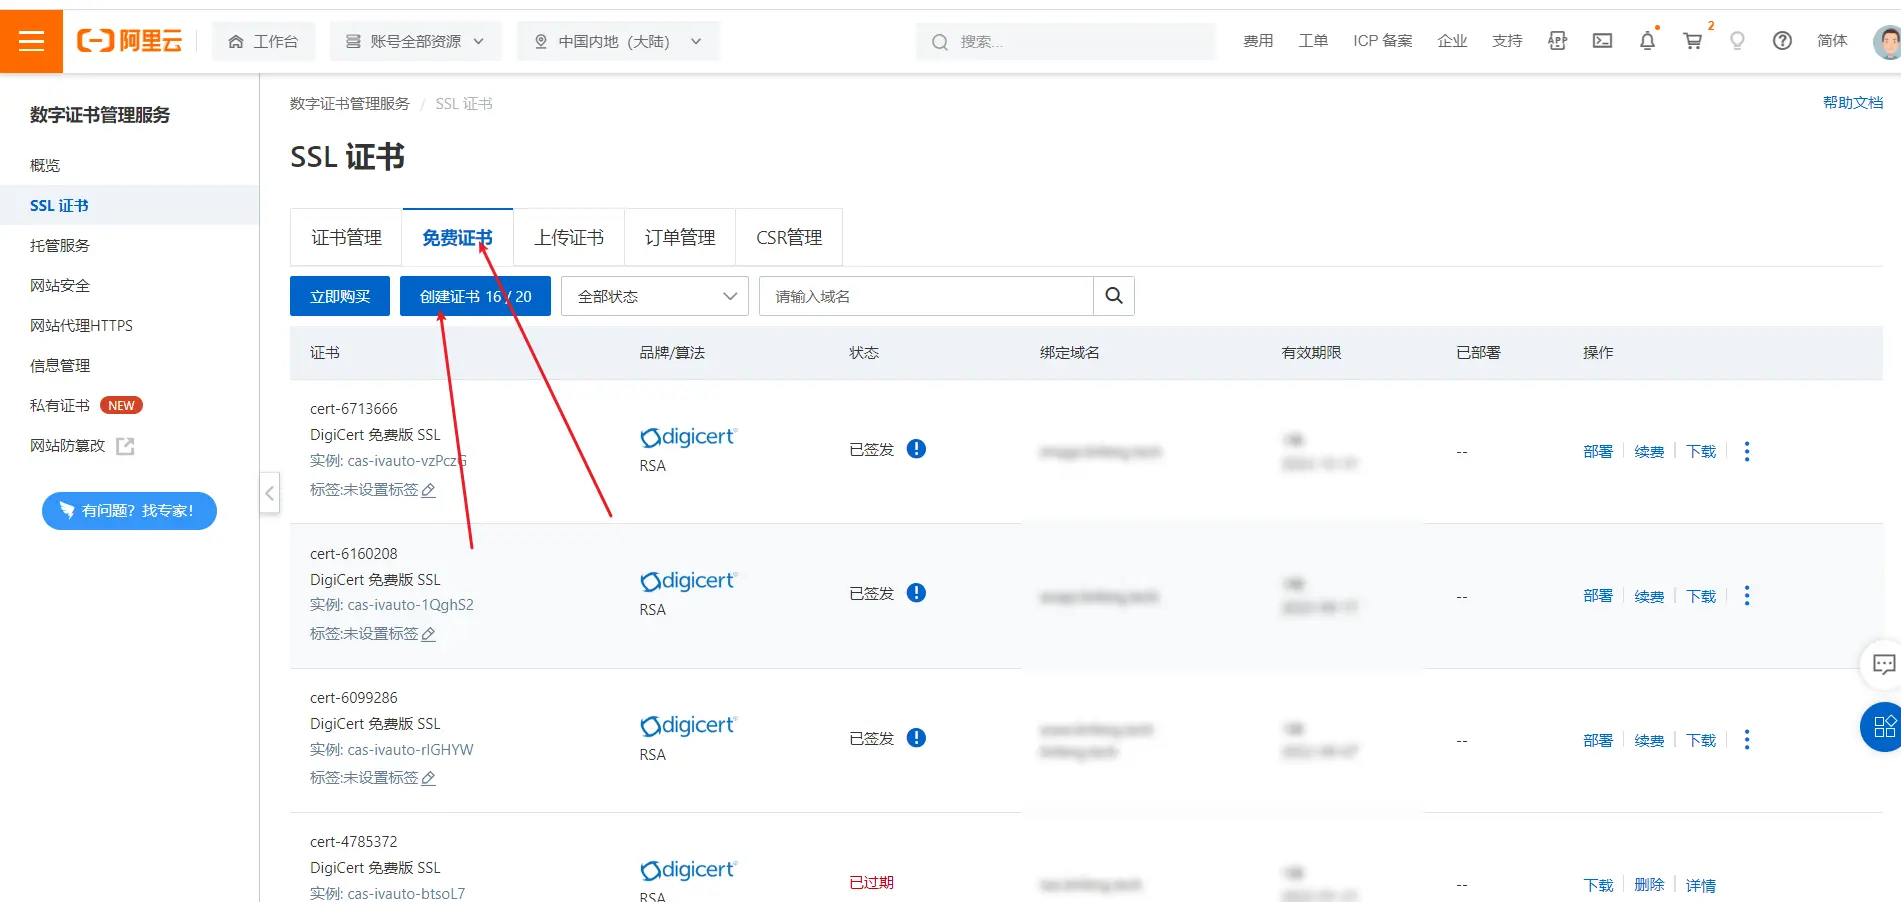Switch to the 免费证书 tab

coord(457,238)
